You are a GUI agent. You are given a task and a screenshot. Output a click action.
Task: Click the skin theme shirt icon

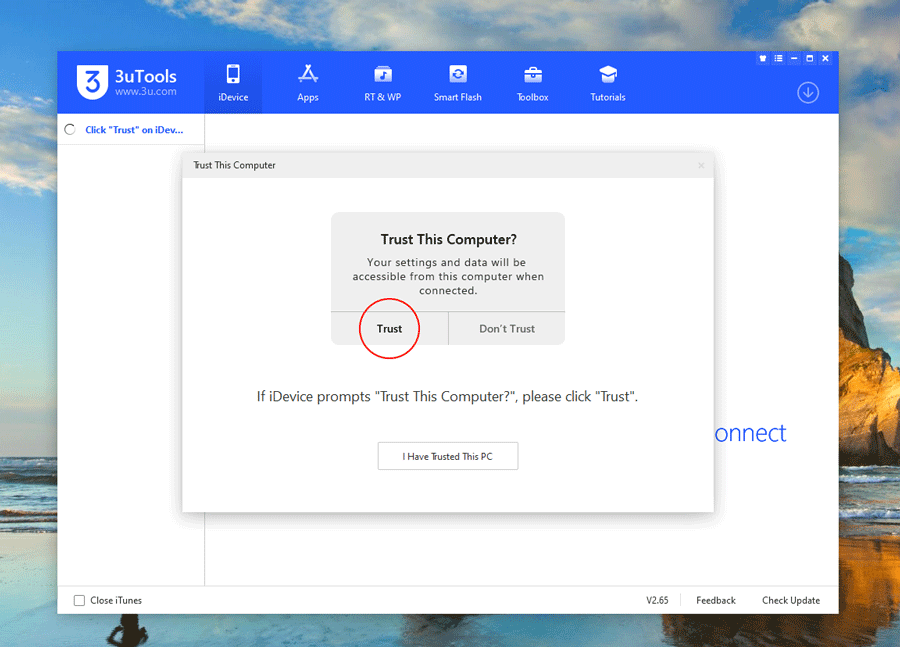click(763, 59)
